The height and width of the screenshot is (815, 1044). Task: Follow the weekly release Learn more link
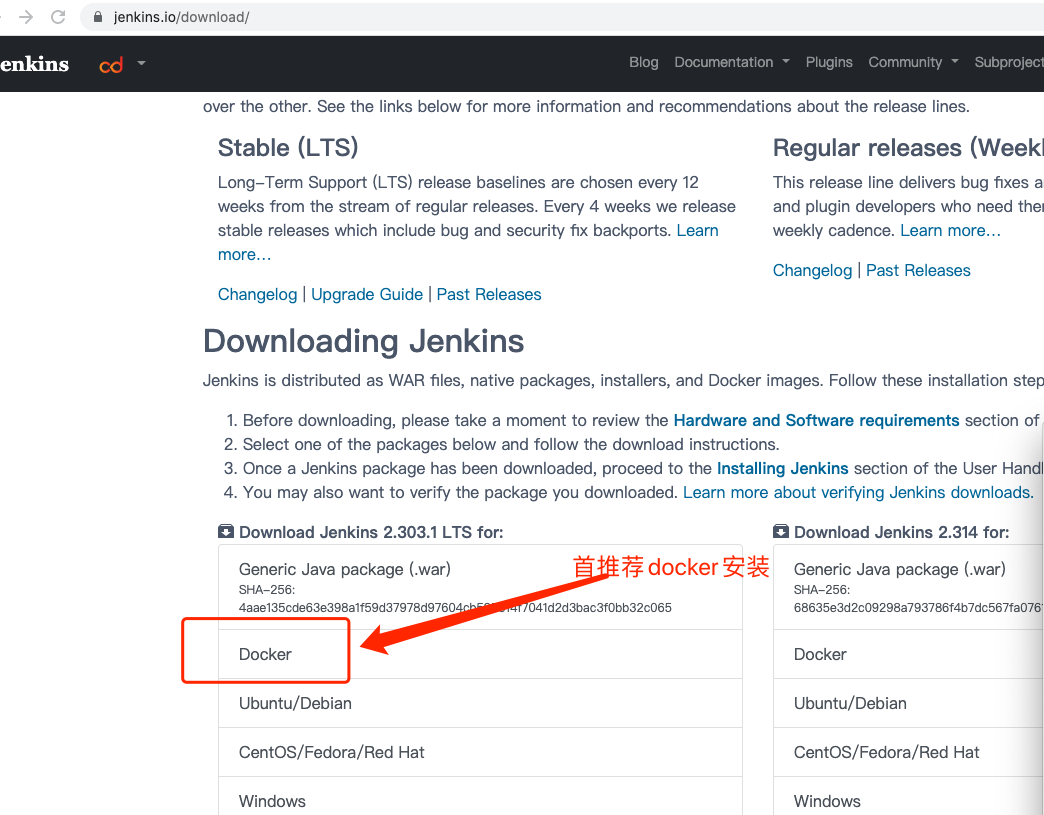coord(950,230)
